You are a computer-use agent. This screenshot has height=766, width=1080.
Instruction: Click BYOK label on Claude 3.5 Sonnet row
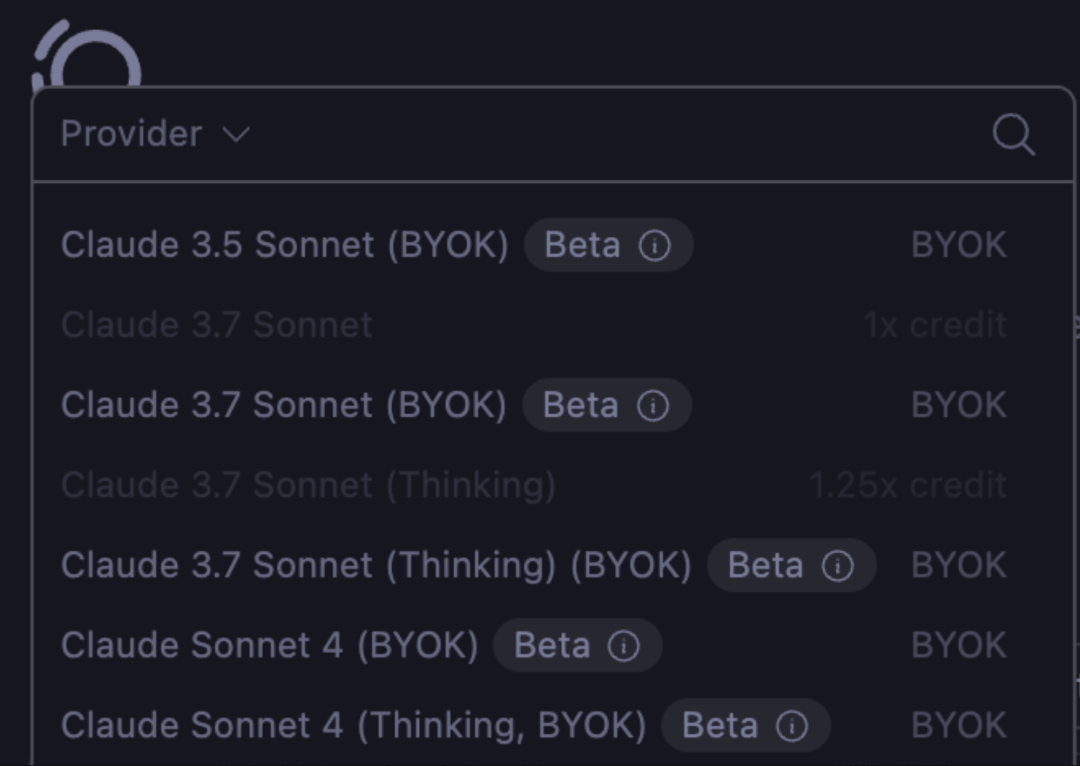click(958, 245)
